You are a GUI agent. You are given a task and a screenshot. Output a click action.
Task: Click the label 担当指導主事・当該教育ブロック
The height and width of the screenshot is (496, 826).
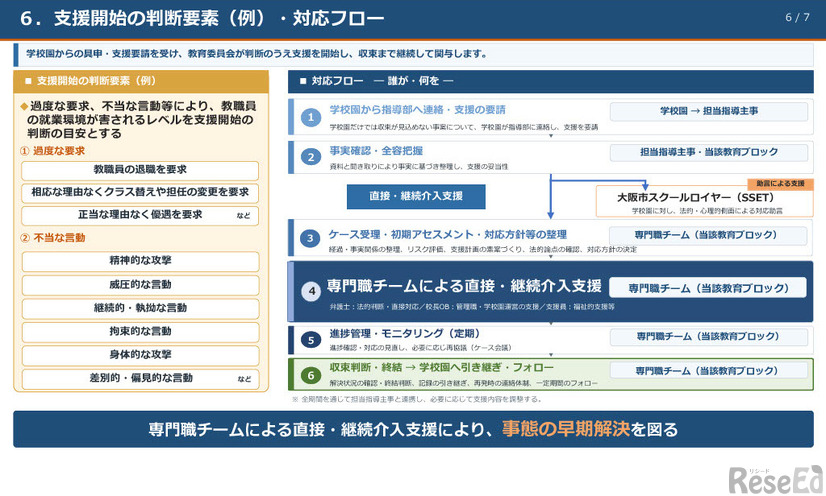click(x=709, y=152)
